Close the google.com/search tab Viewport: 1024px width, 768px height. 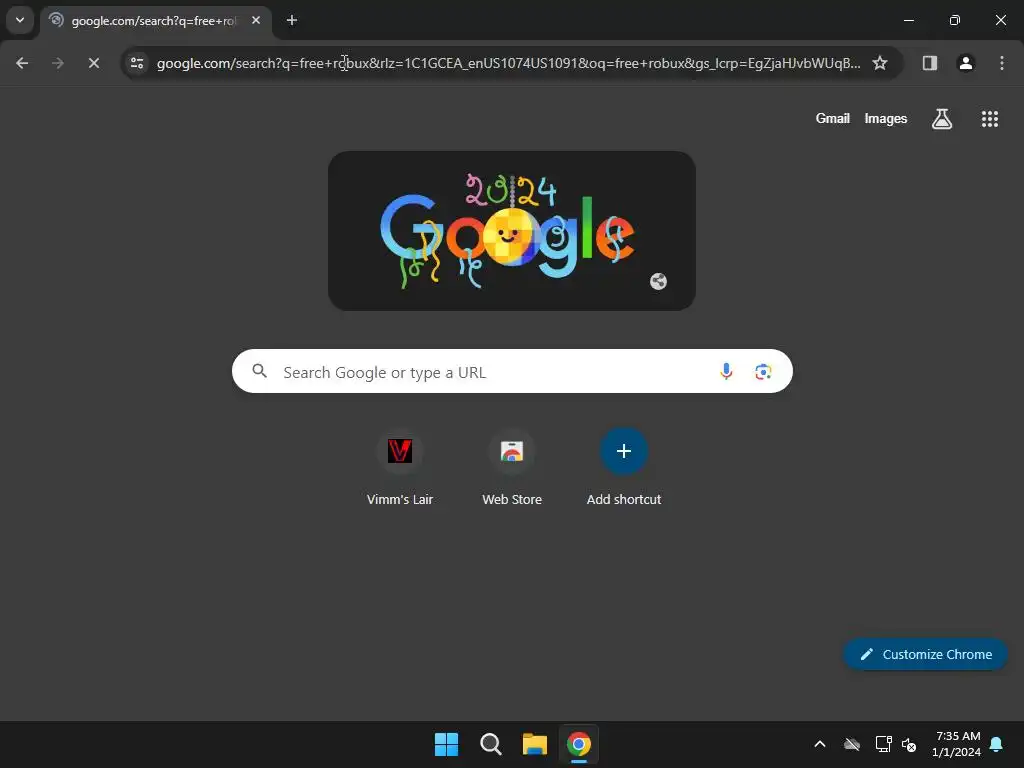click(256, 20)
